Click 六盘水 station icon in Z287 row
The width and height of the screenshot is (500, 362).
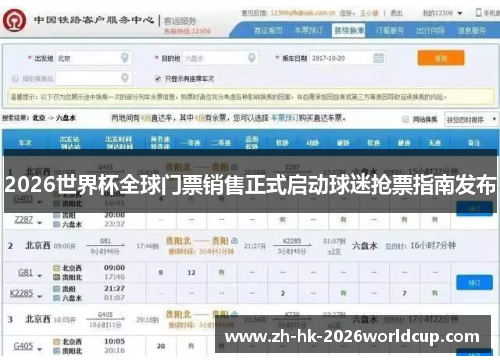coord(57,225)
